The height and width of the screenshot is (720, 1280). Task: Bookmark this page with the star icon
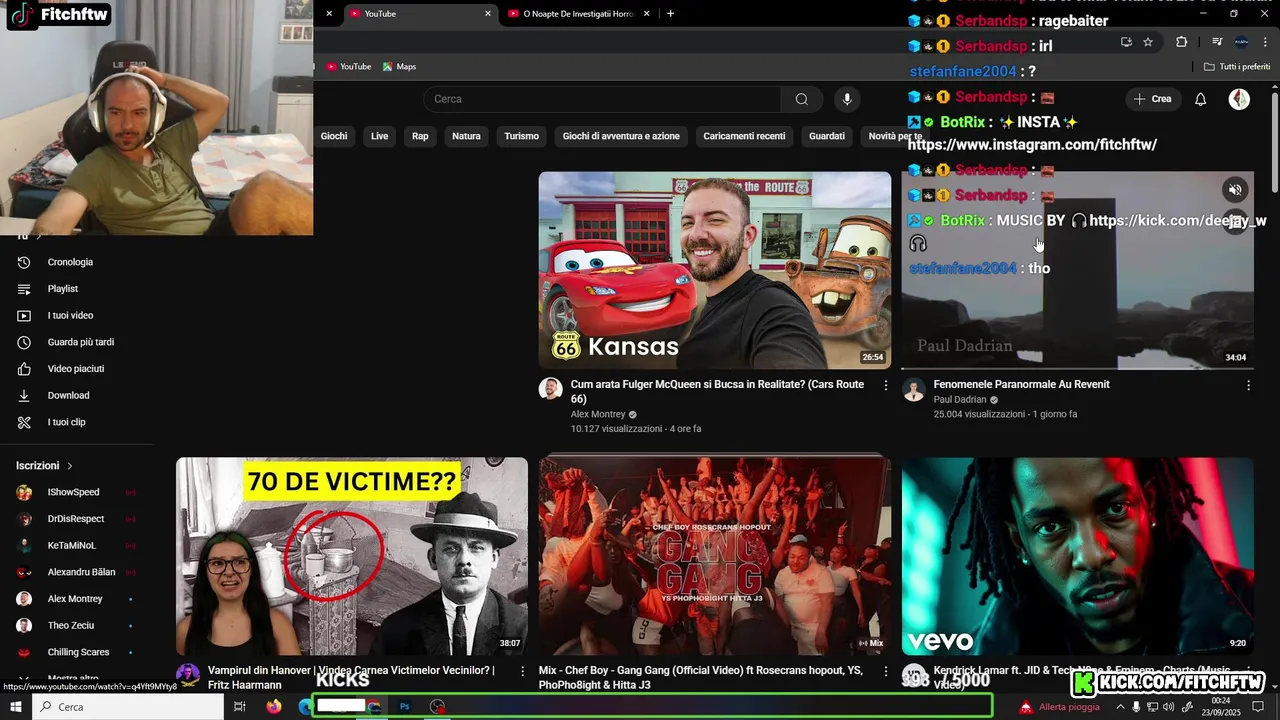(x=1148, y=42)
